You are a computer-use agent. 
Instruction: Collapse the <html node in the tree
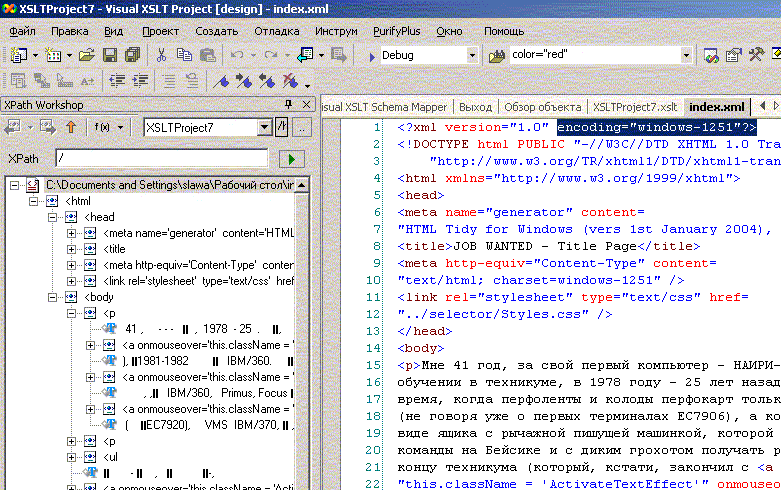point(33,201)
